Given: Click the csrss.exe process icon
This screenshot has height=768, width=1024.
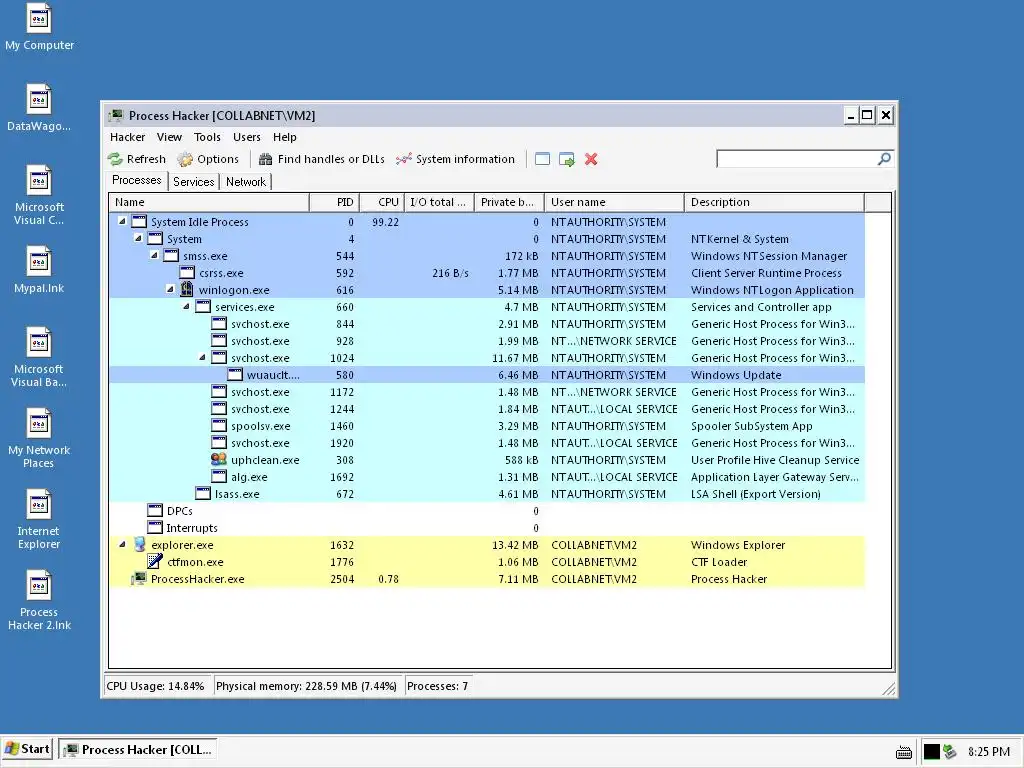Looking at the screenshot, I should pos(187,272).
